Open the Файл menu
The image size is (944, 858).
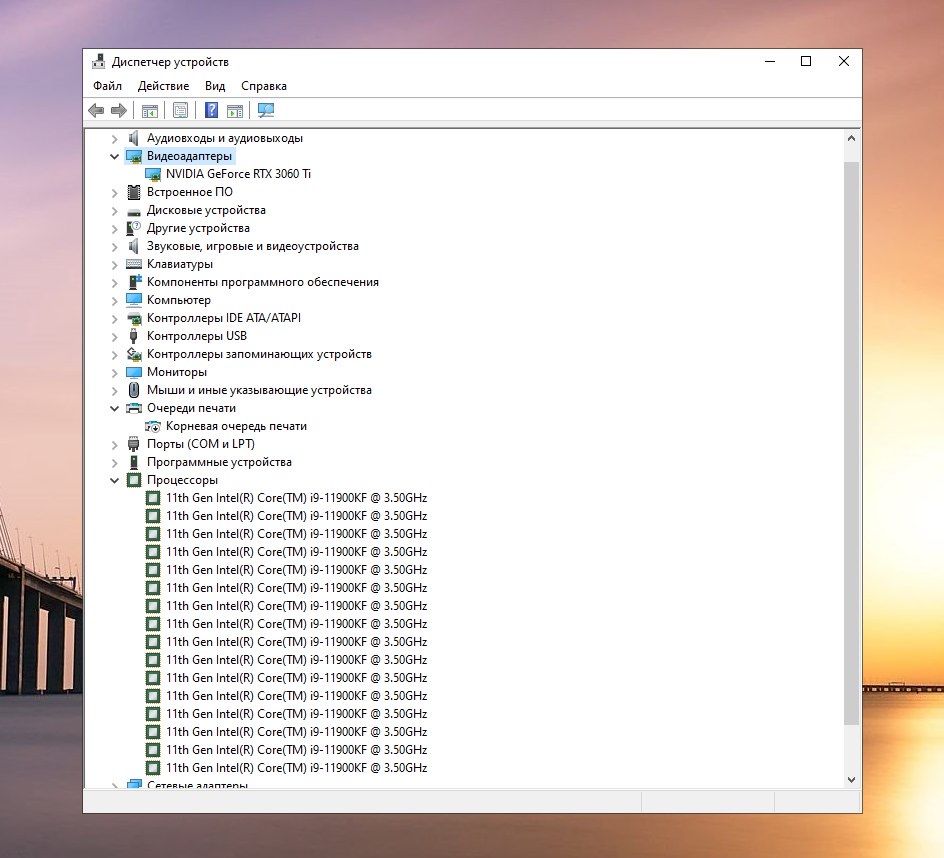coord(107,85)
